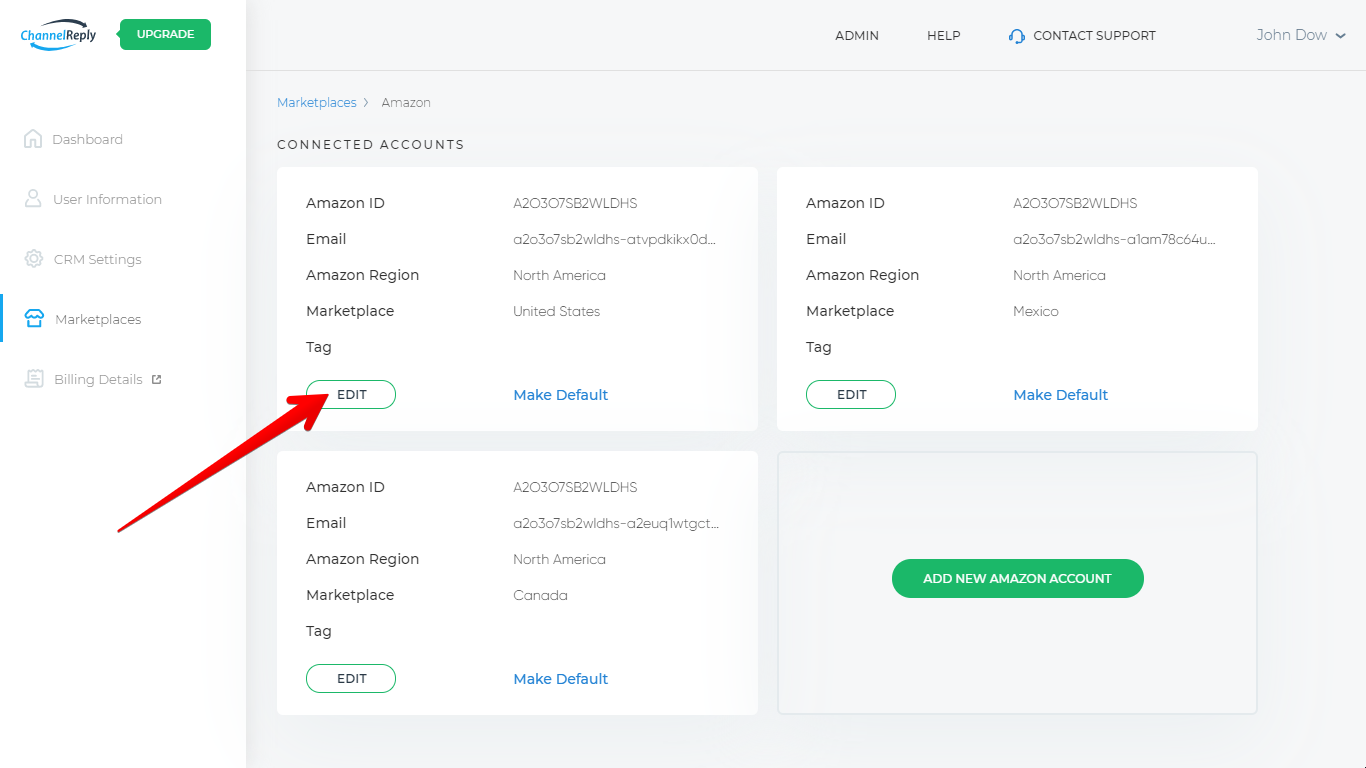Click the ChannelReply logo
1366x768 pixels.
58,35
